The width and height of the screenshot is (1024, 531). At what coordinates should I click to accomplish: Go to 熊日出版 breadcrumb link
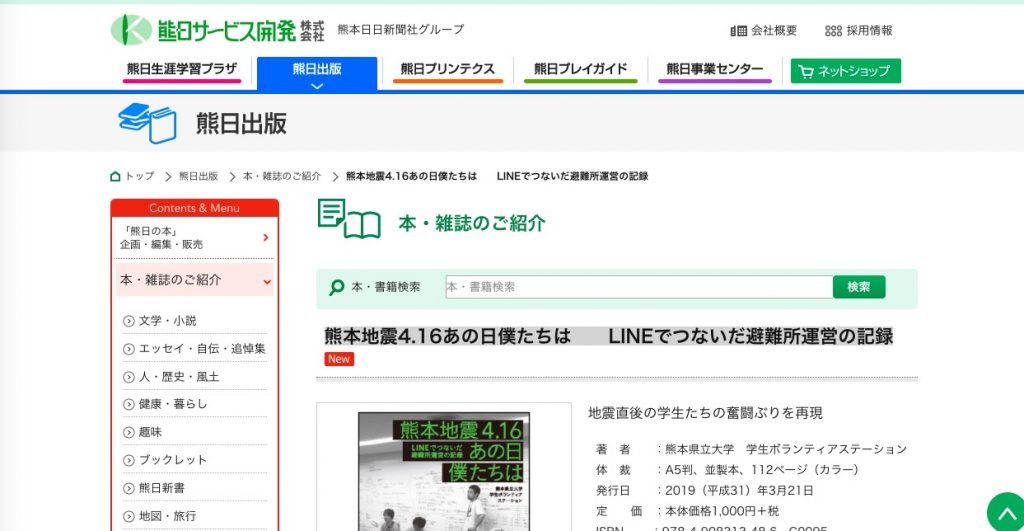click(199, 176)
